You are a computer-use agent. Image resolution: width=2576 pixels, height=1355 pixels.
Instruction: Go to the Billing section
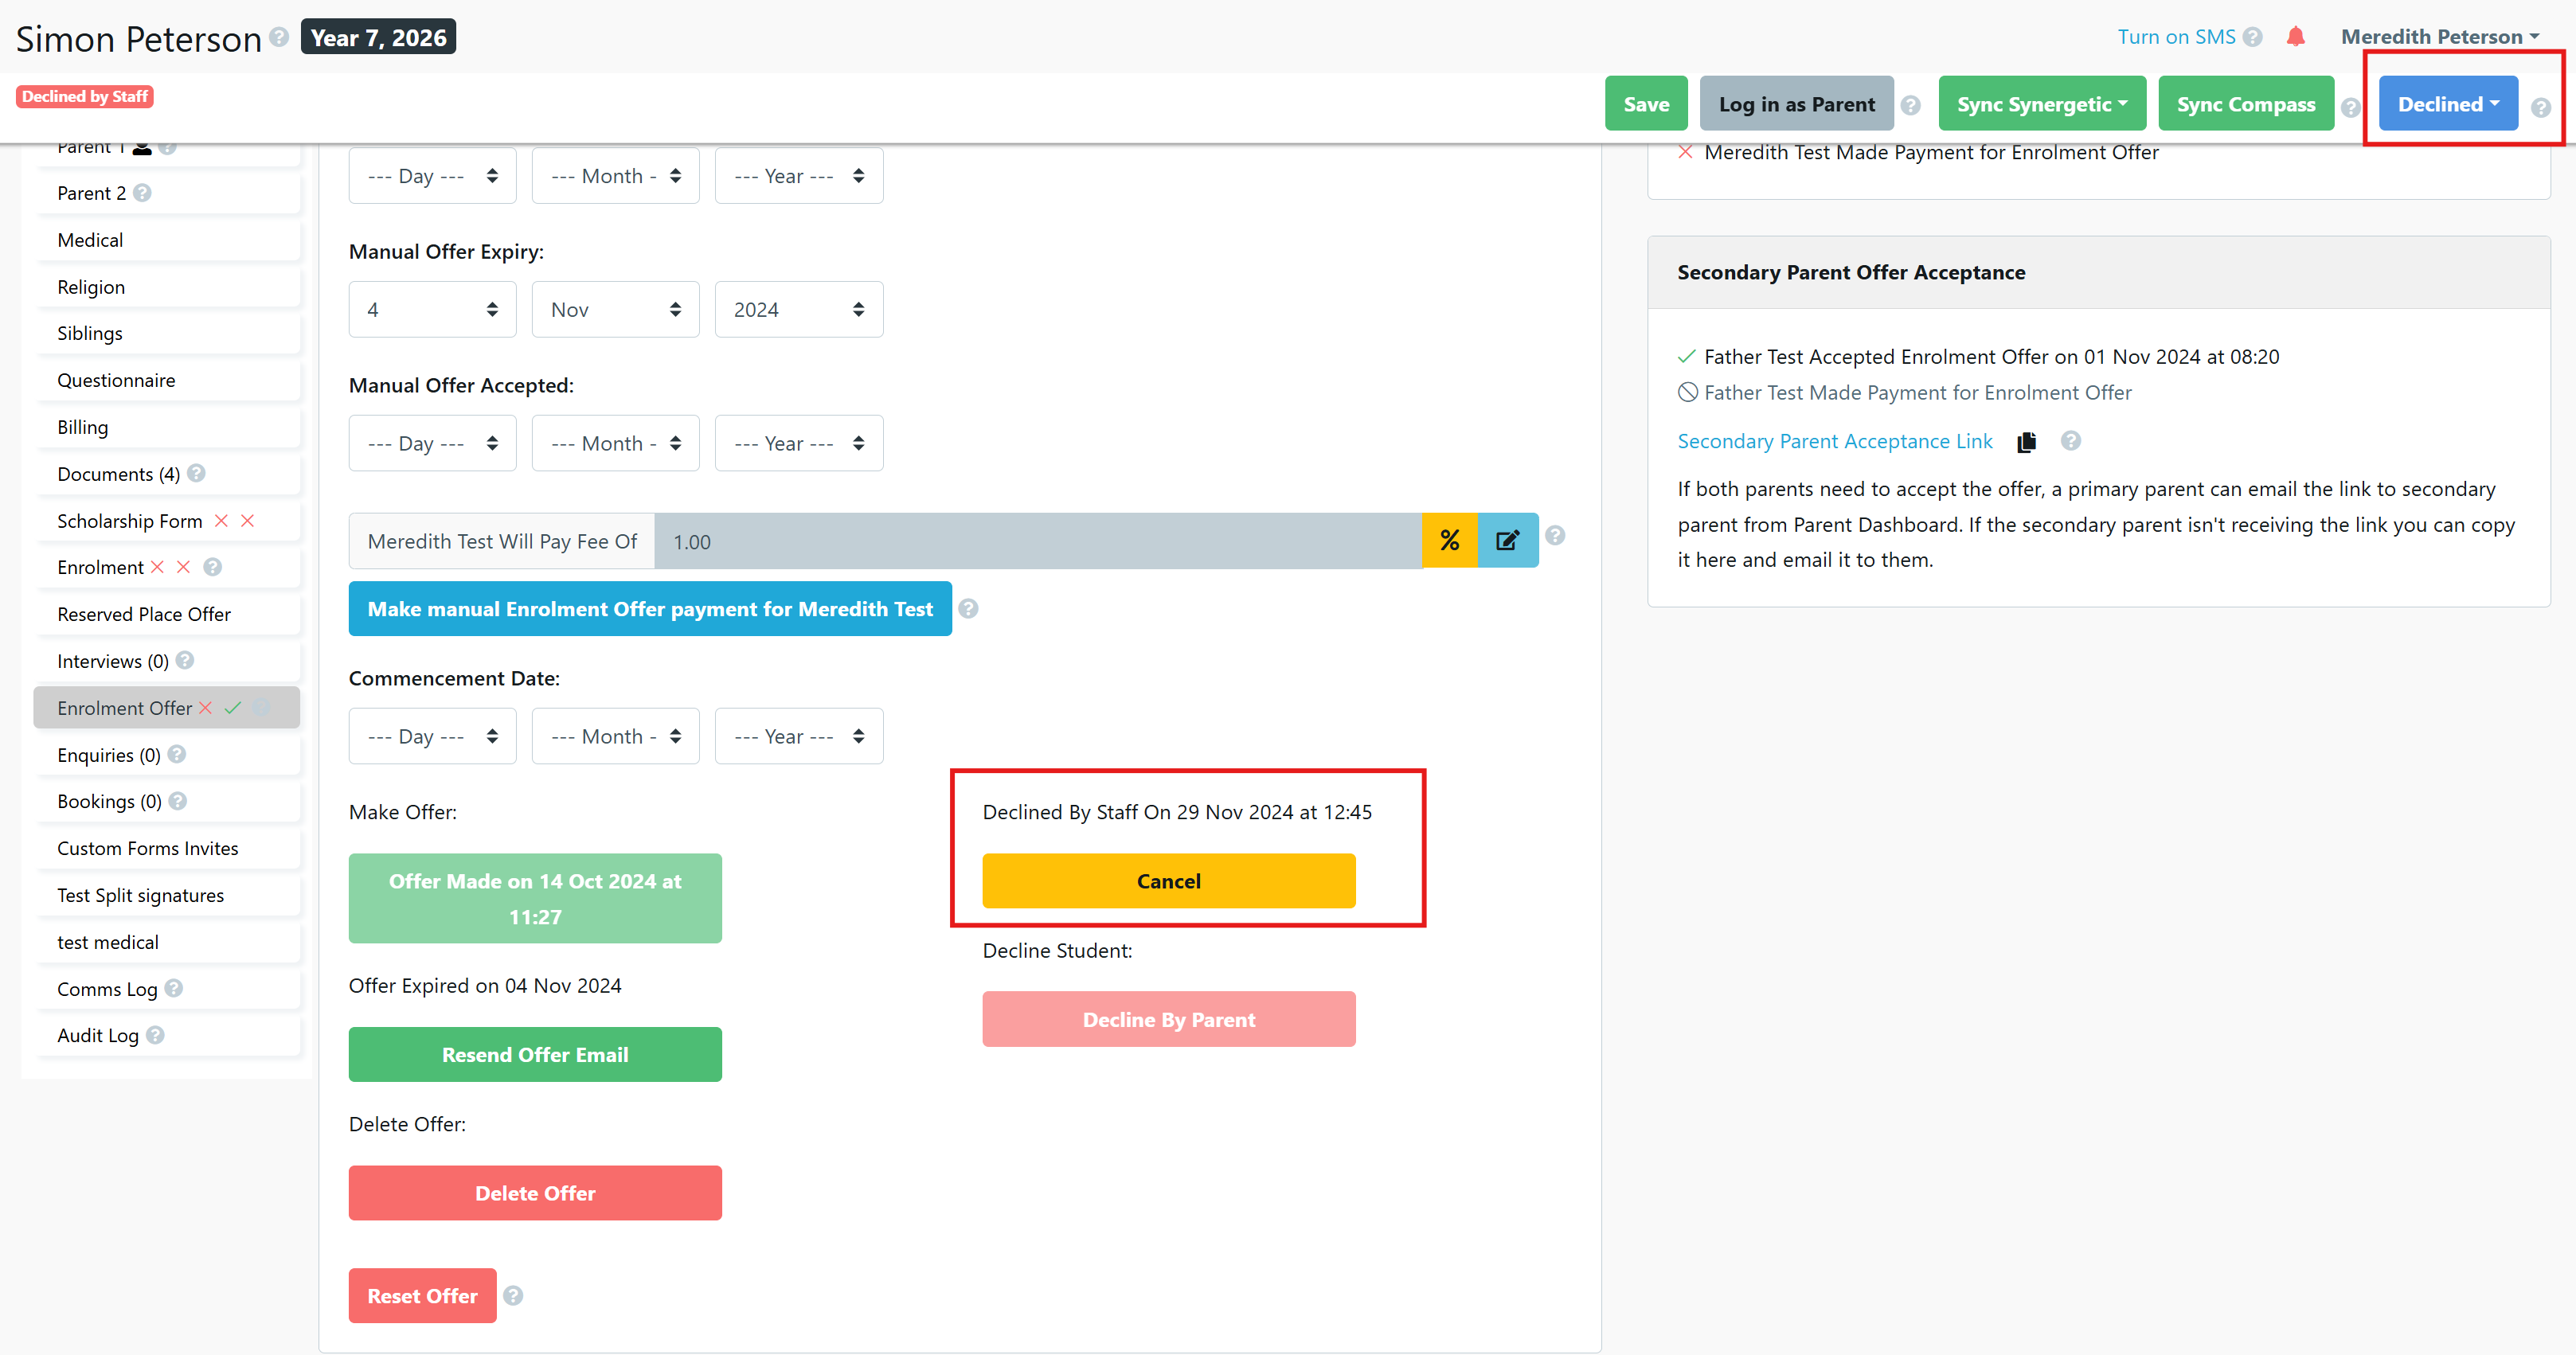[83, 427]
